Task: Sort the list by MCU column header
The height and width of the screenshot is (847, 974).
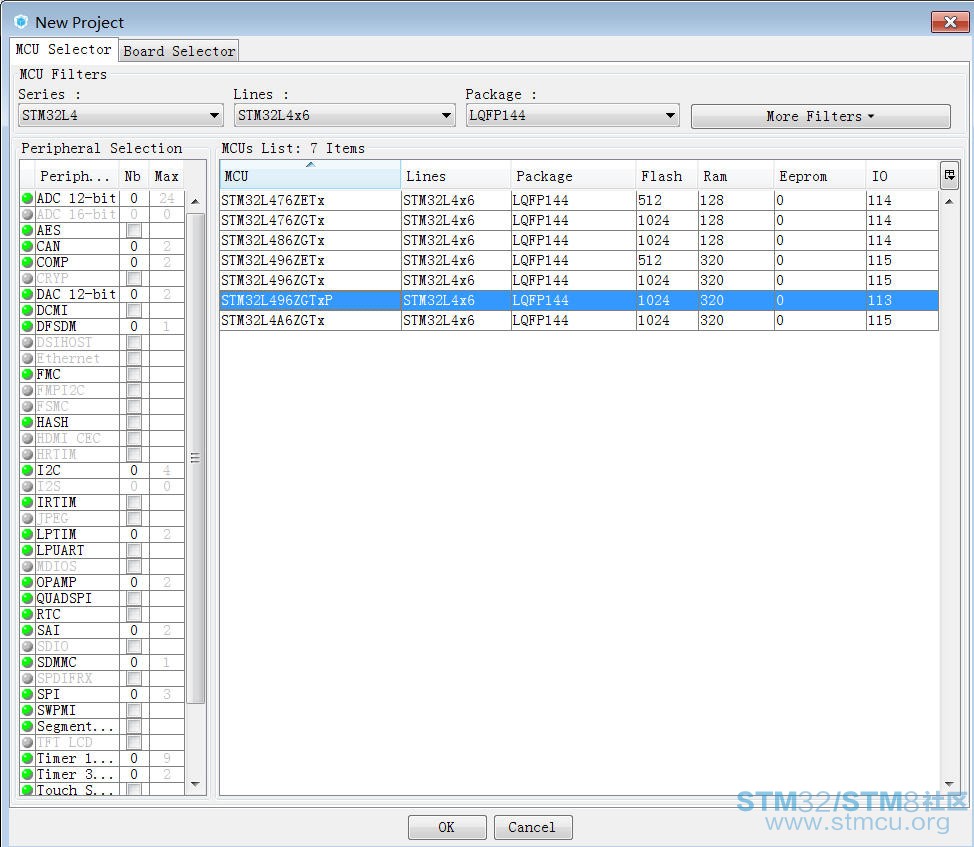Action: [x=310, y=176]
